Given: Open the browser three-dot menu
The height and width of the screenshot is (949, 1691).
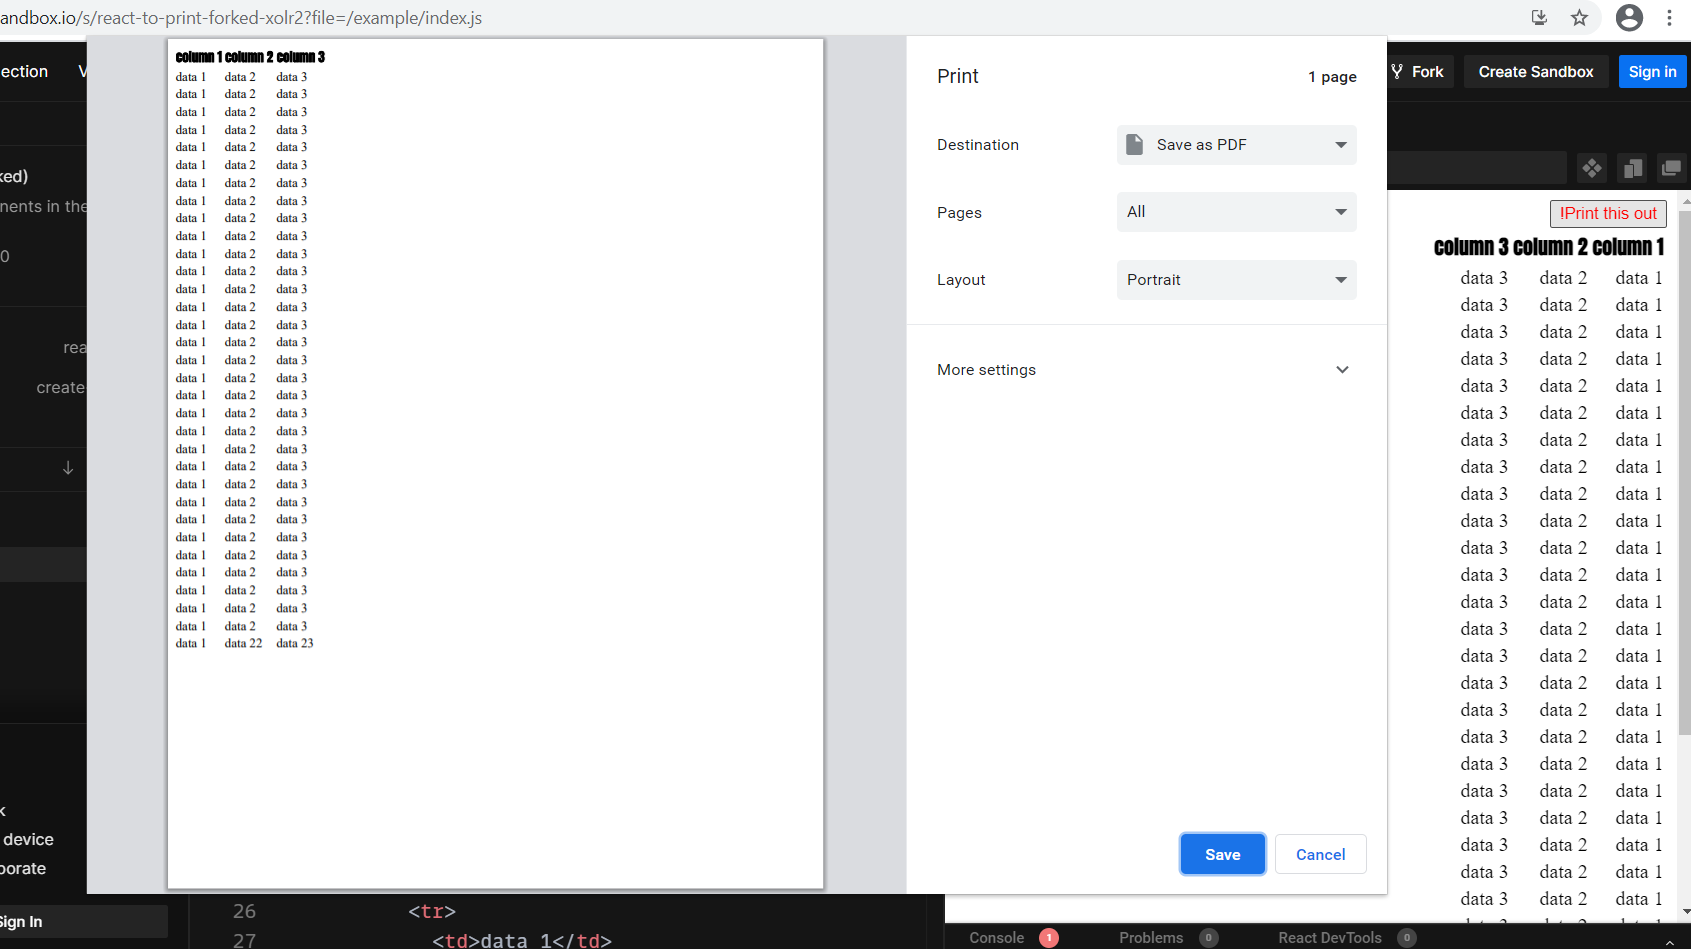Looking at the screenshot, I should click(1669, 18).
